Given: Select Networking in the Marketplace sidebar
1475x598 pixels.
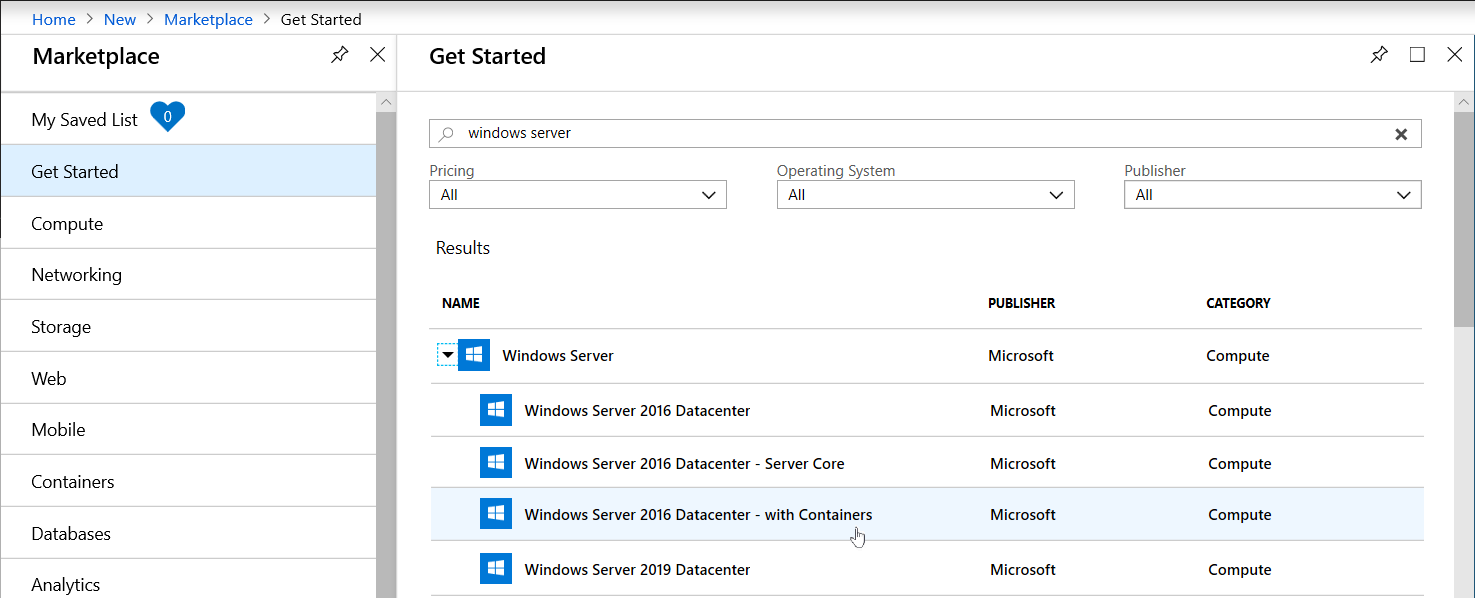Looking at the screenshot, I should (x=77, y=273).
